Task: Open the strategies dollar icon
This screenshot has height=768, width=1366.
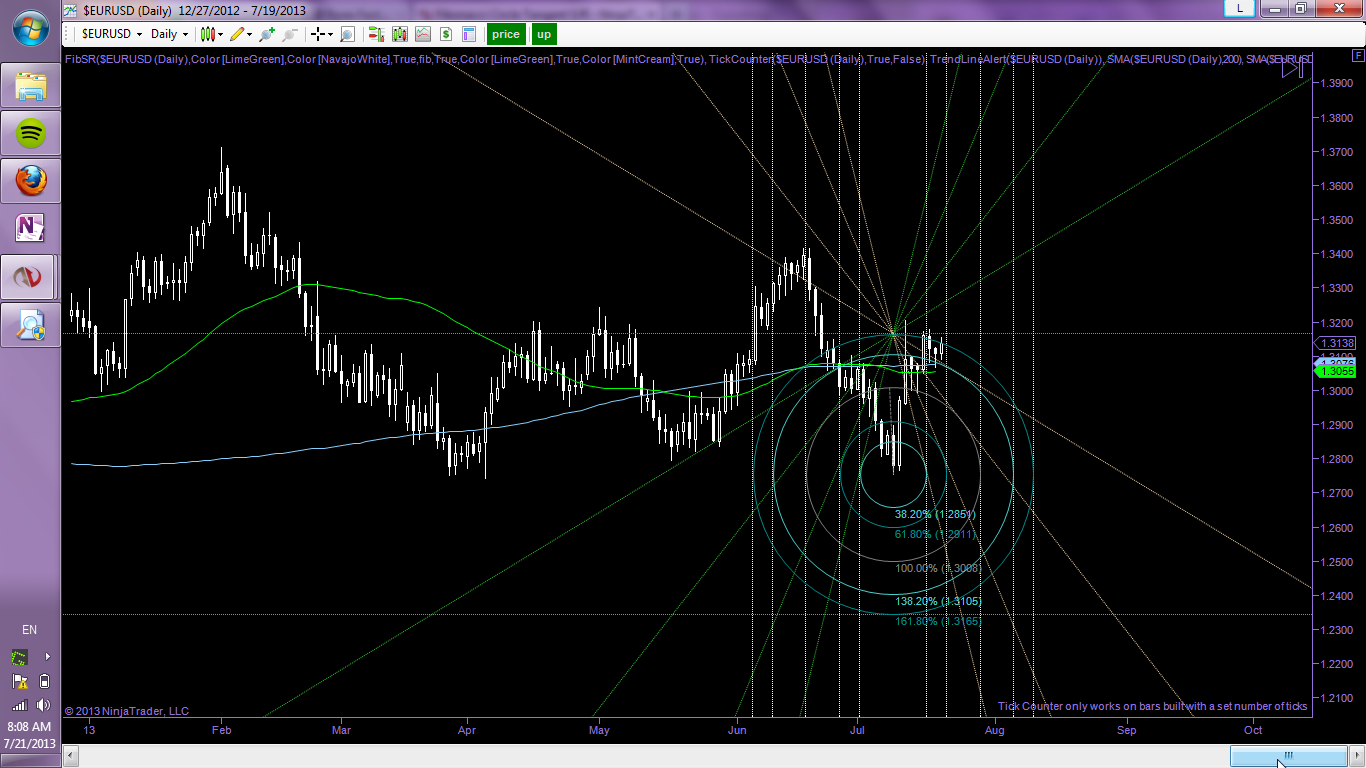Action: [445, 34]
